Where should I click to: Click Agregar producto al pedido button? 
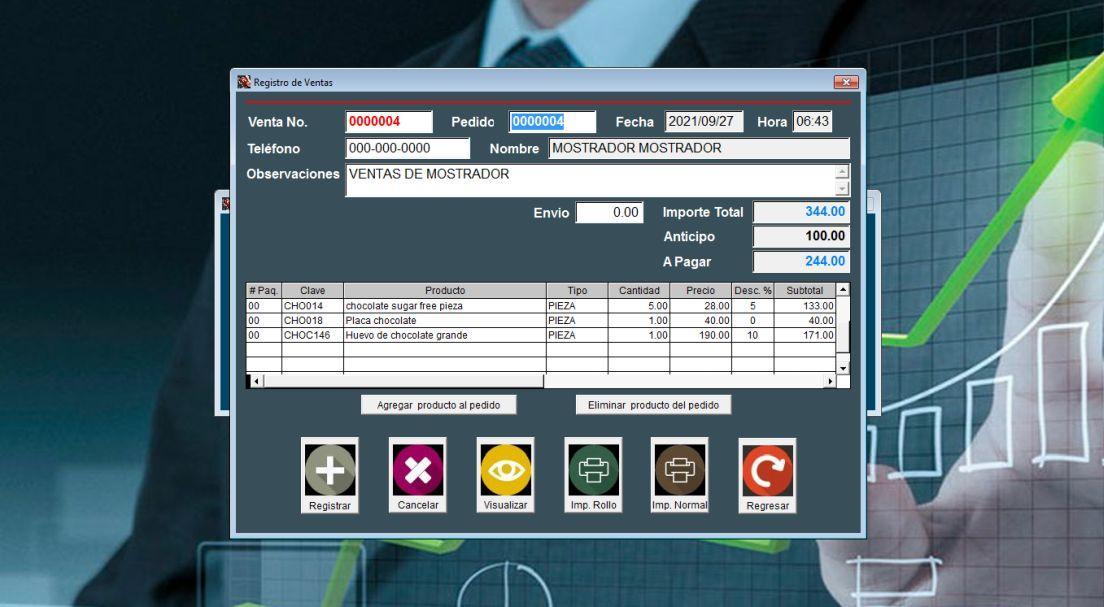tap(439, 405)
